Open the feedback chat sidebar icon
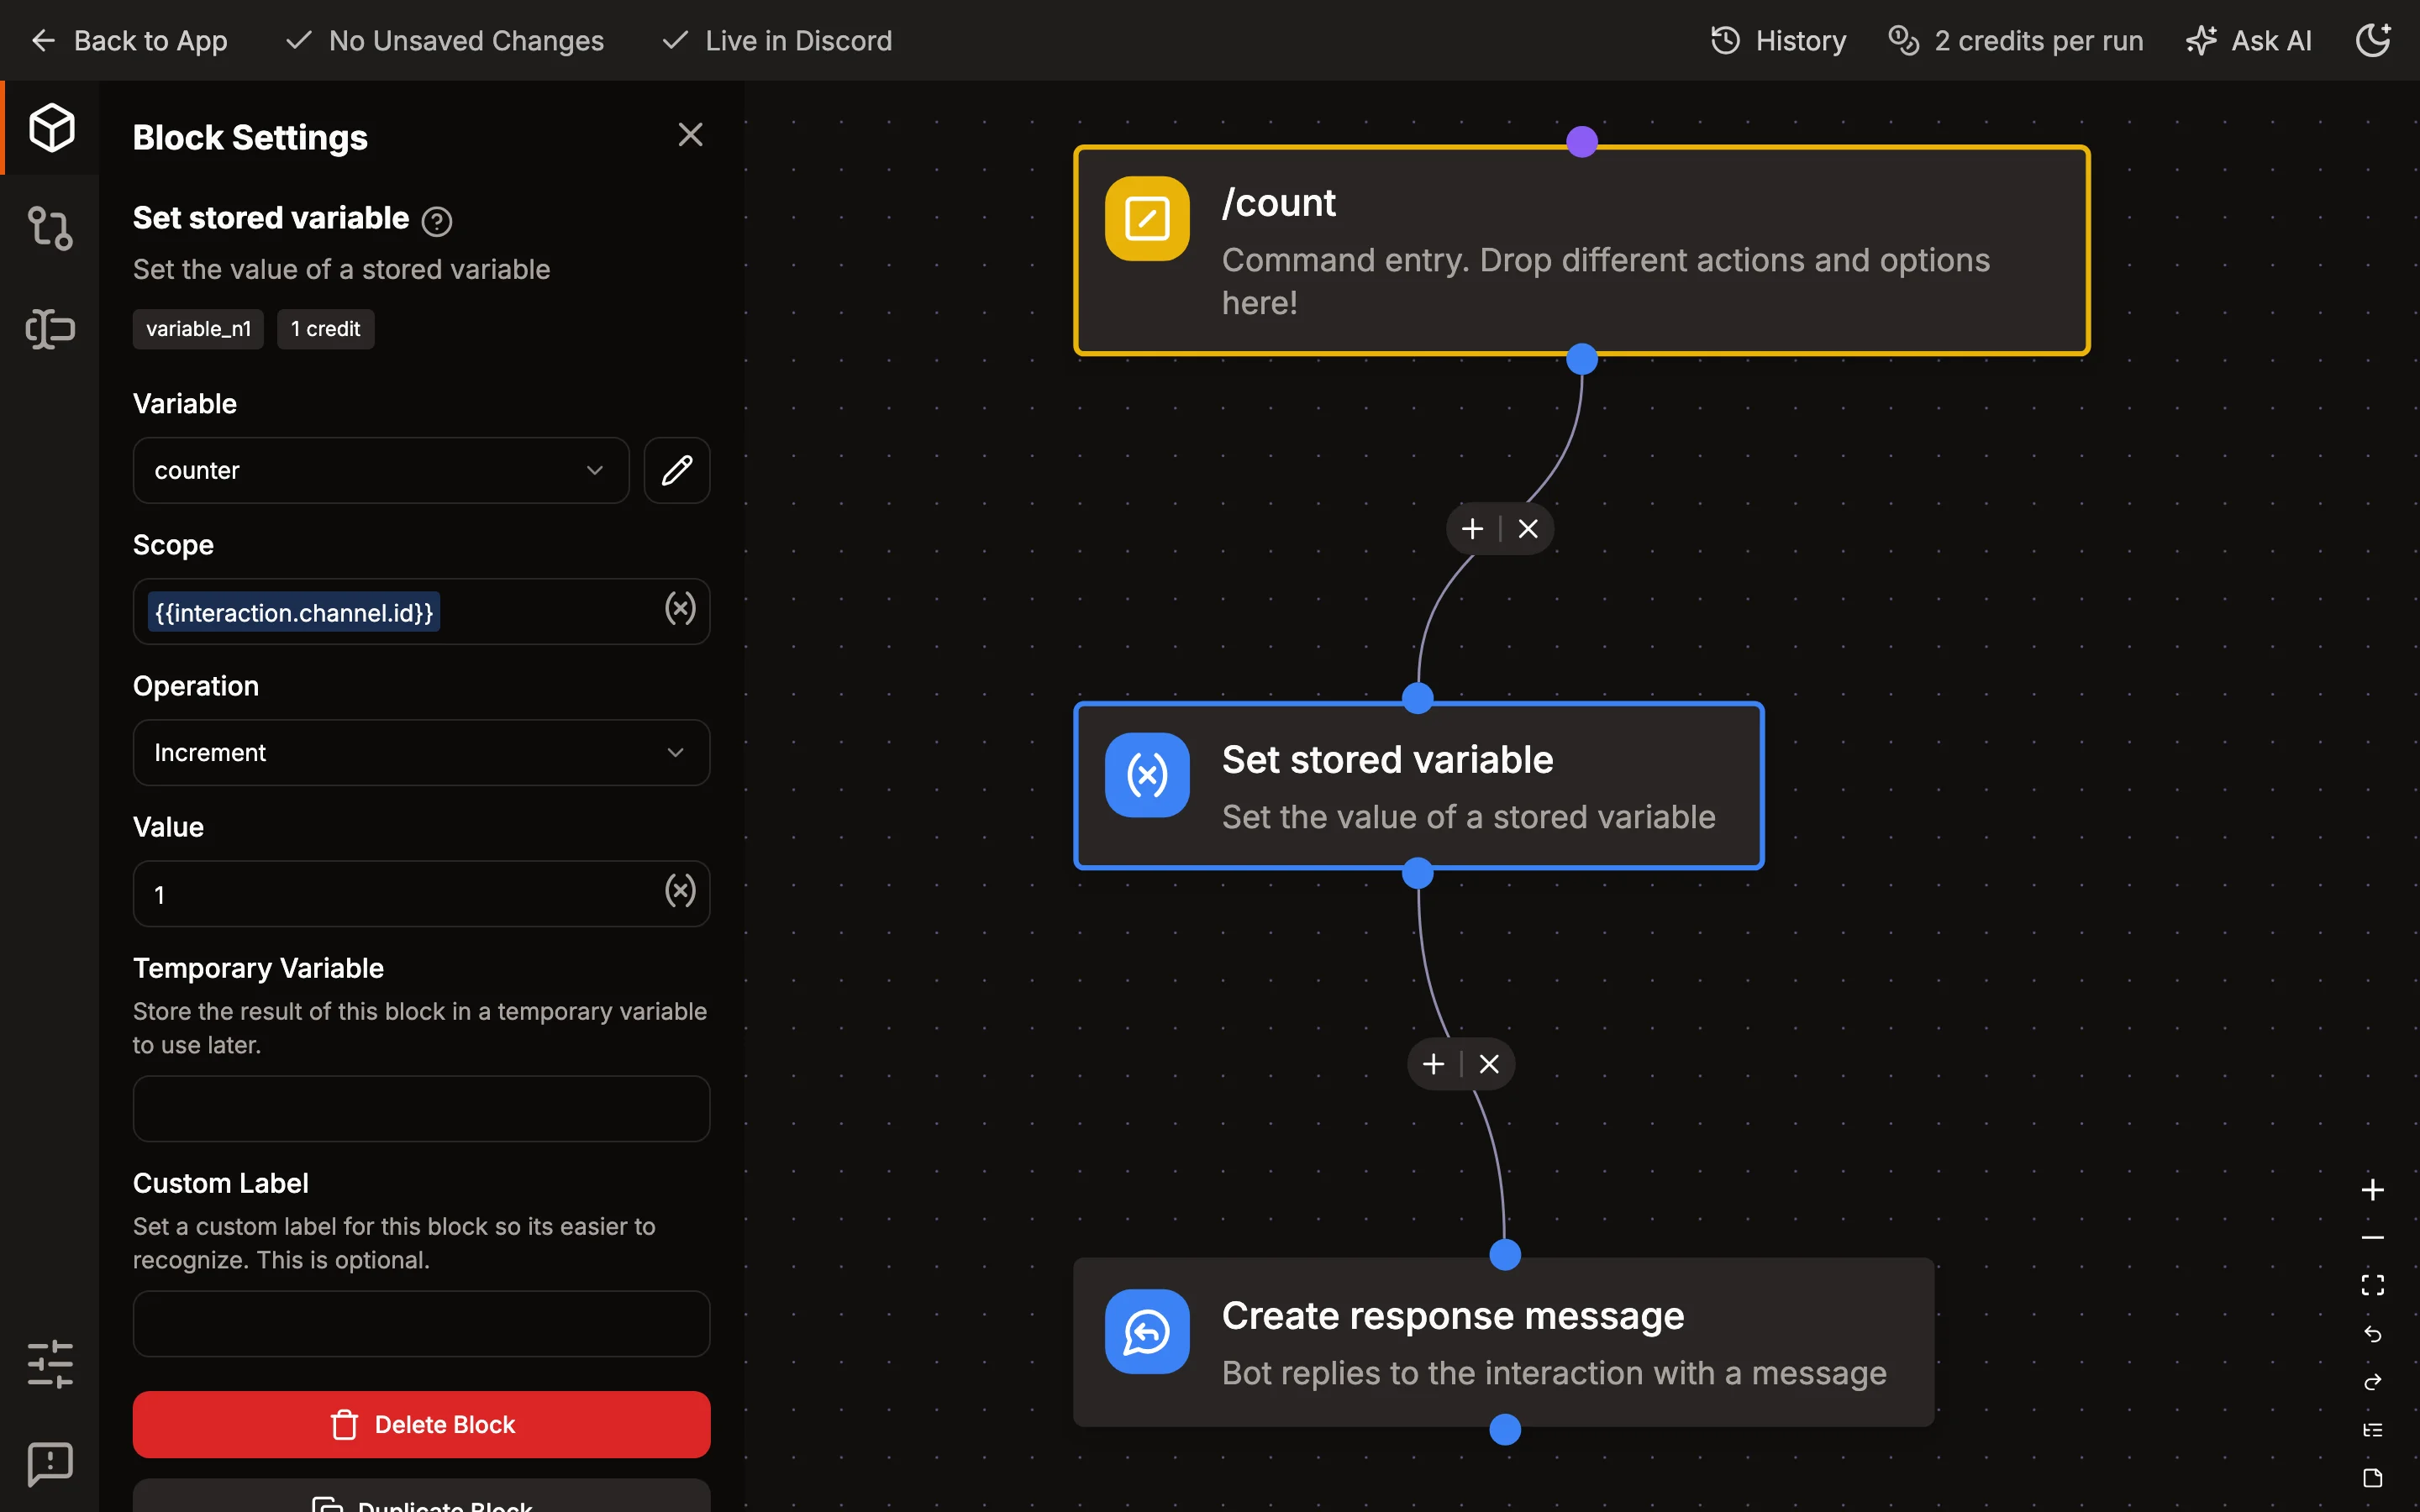The width and height of the screenshot is (2420, 1512). (51, 1464)
